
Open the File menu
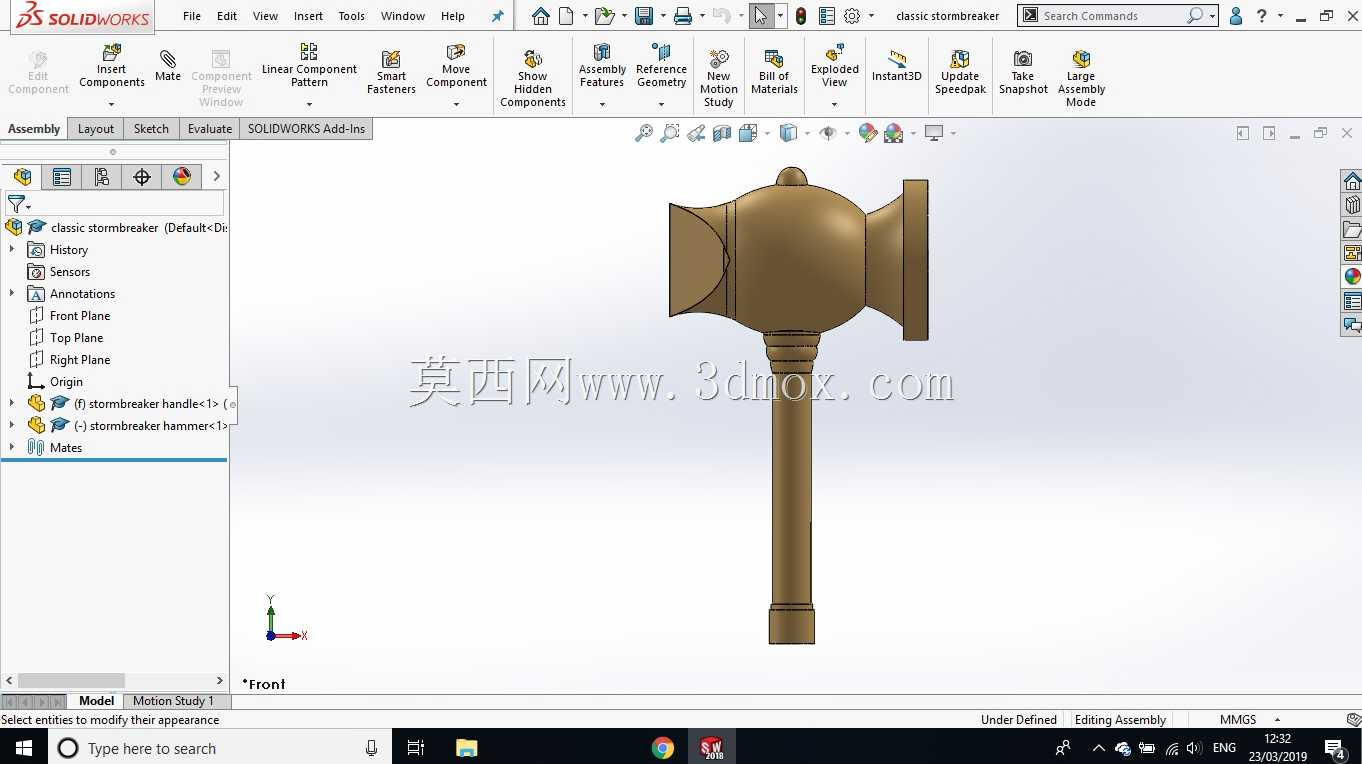(x=192, y=16)
